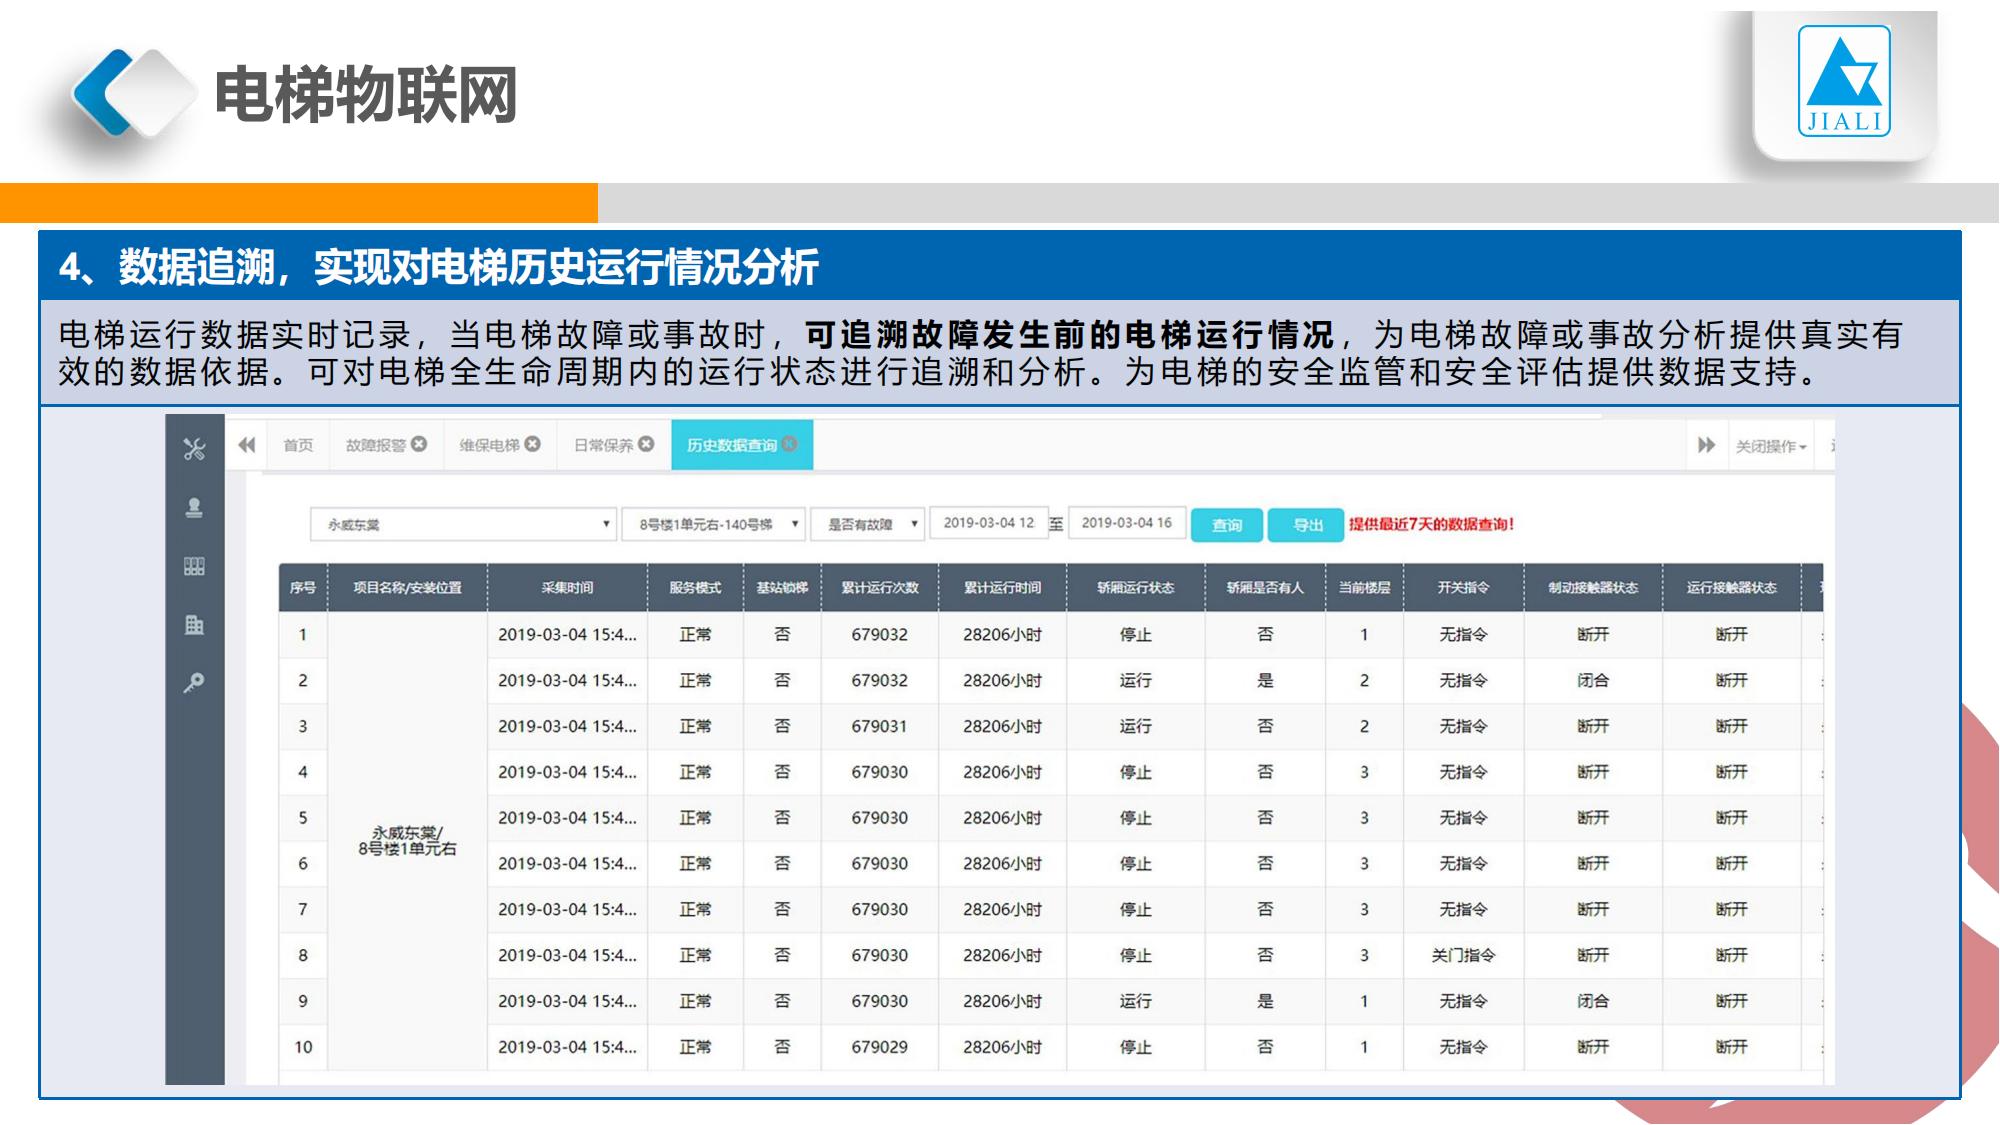Viewport: 2000px width, 1125px height.
Task: Close the 历史数据查询 tab via its X
Action: 790,444
